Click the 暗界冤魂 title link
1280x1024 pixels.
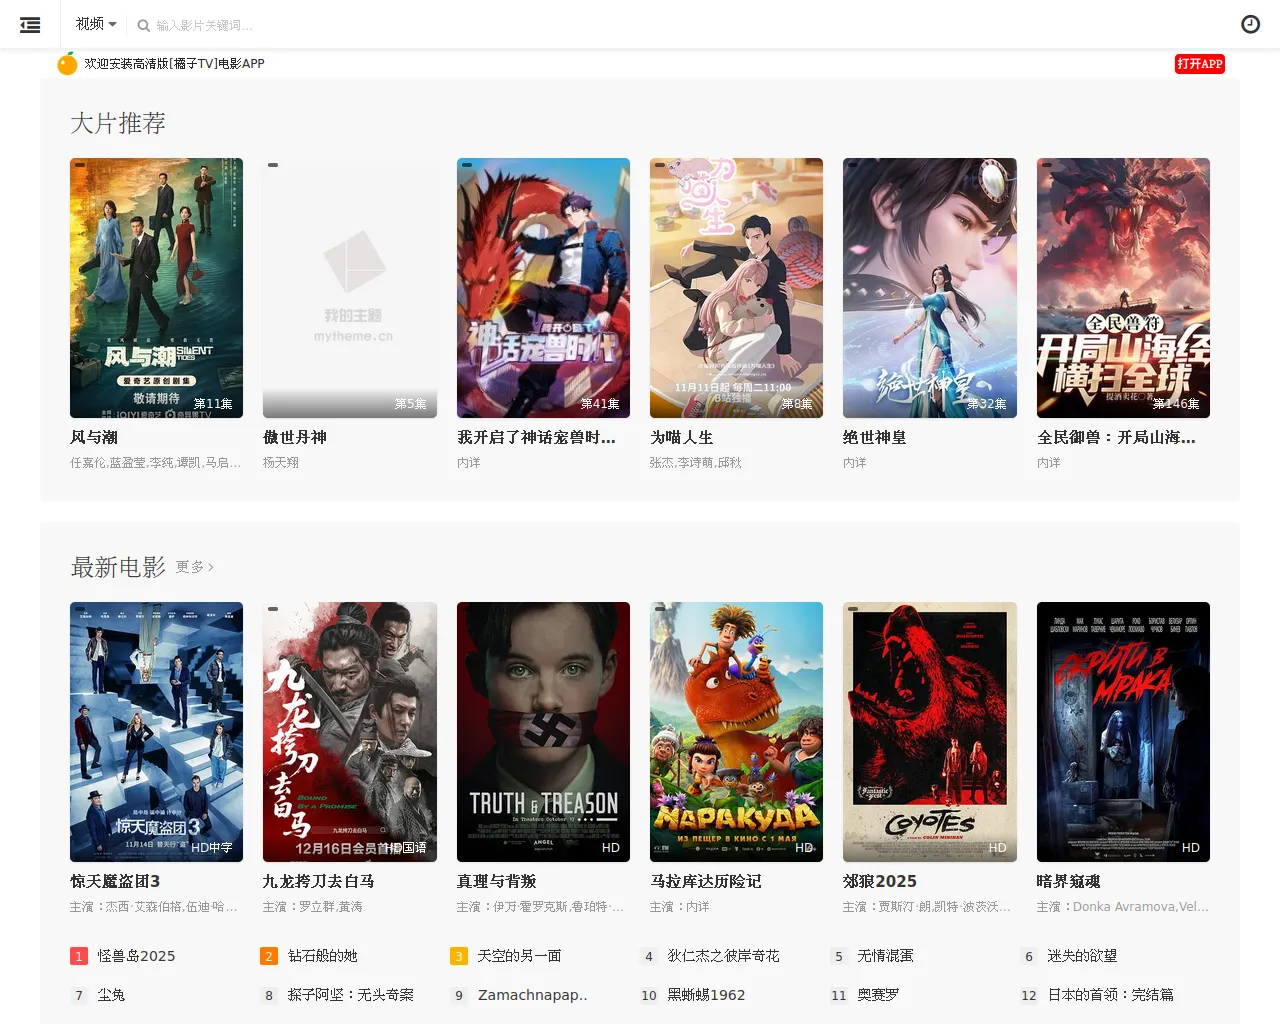coord(1069,881)
